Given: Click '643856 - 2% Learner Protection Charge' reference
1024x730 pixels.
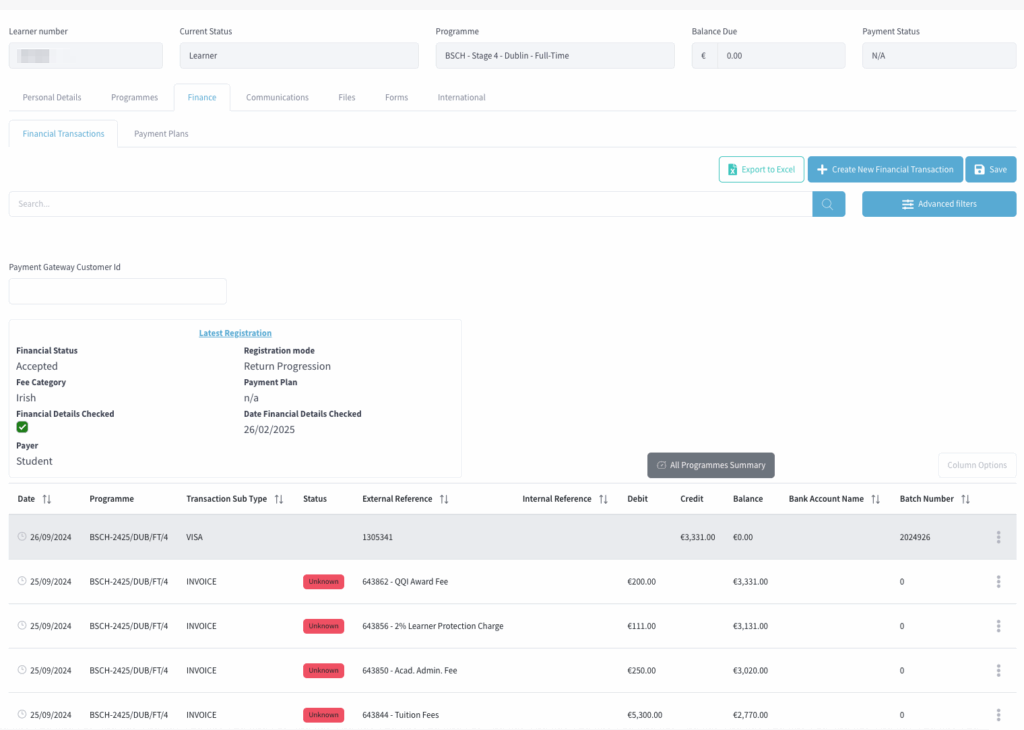Looking at the screenshot, I should tap(432, 626).
